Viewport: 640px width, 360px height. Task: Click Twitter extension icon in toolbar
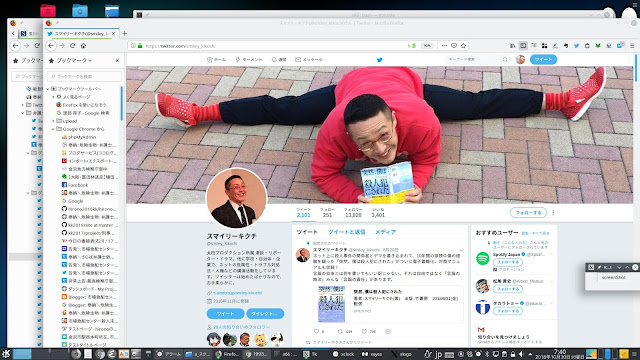point(576,46)
